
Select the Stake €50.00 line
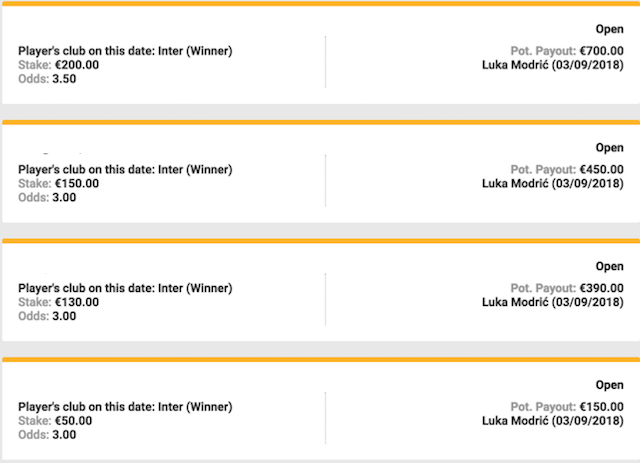click(x=55, y=421)
